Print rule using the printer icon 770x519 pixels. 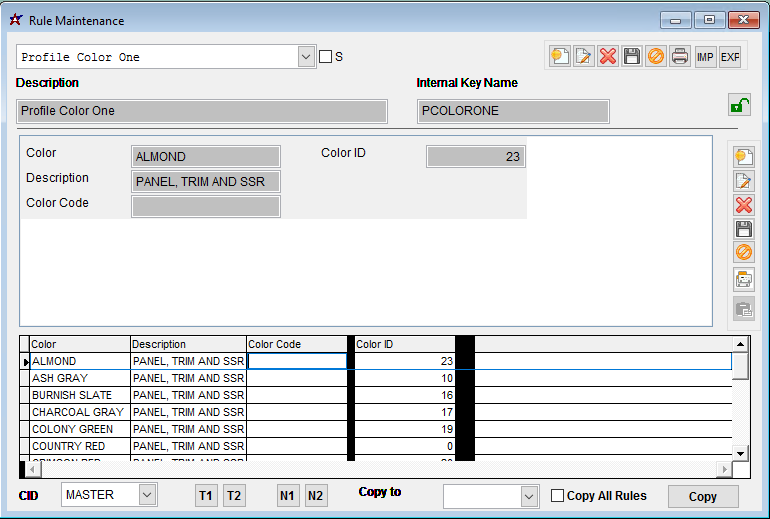click(x=680, y=57)
